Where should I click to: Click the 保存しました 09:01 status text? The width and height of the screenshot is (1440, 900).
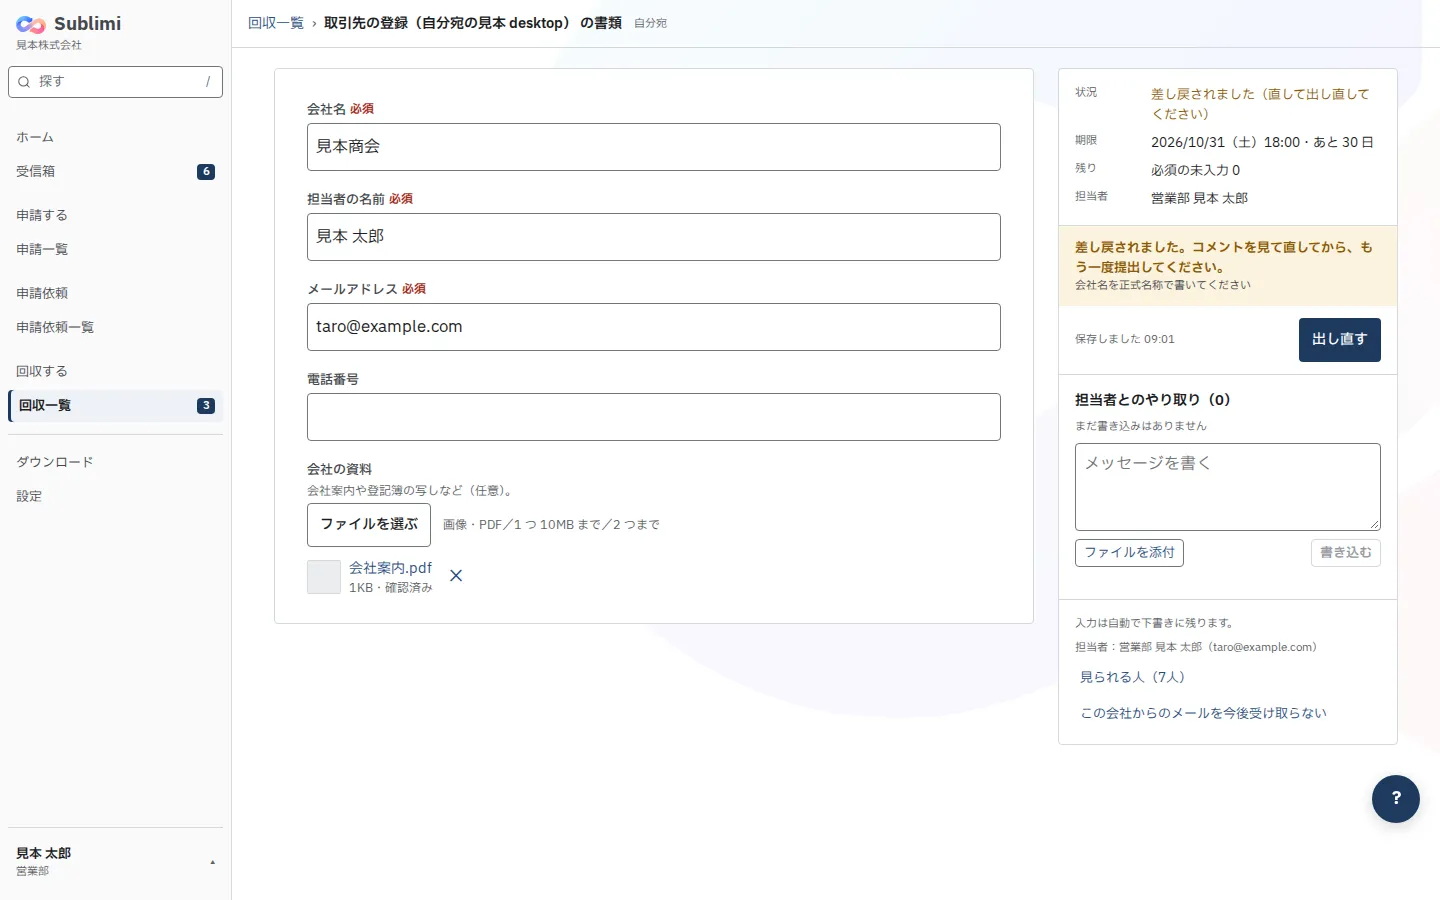pos(1125,340)
